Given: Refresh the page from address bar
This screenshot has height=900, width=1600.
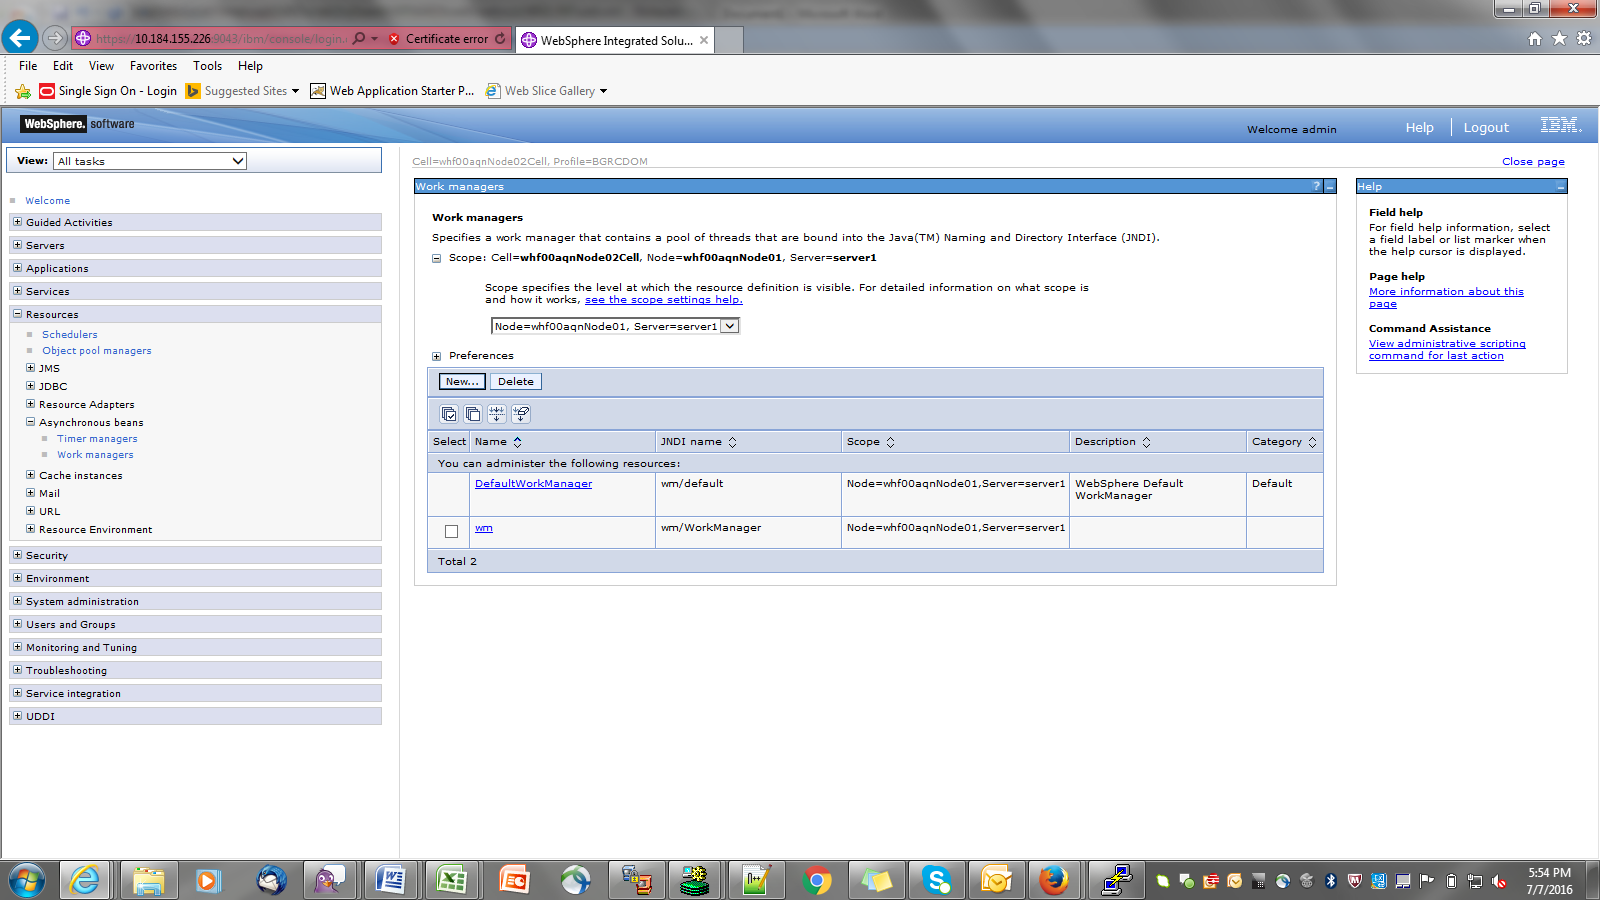Looking at the screenshot, I should [x=501, y=39].
